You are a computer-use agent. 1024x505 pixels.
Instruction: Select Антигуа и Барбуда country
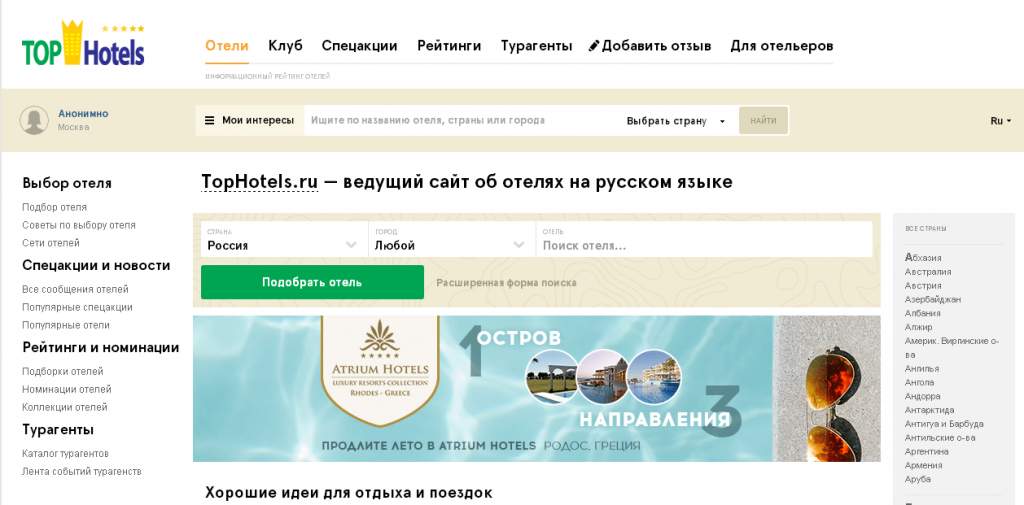tap(944, 424)
